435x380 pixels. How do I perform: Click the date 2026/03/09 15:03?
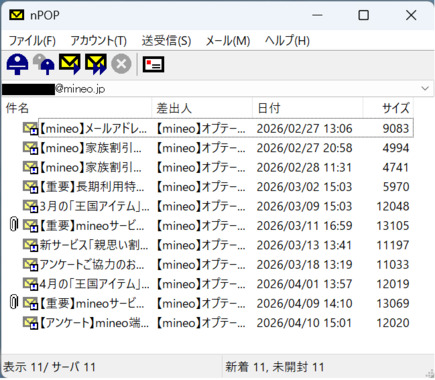pos(304,206)
